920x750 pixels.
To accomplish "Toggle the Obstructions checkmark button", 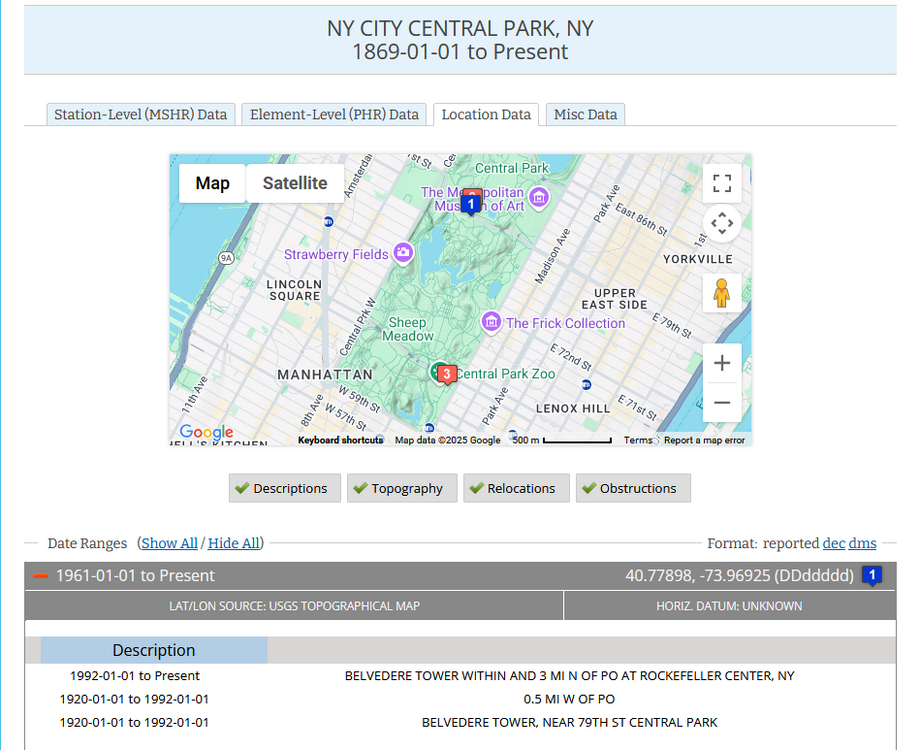I will coord(633,488).
